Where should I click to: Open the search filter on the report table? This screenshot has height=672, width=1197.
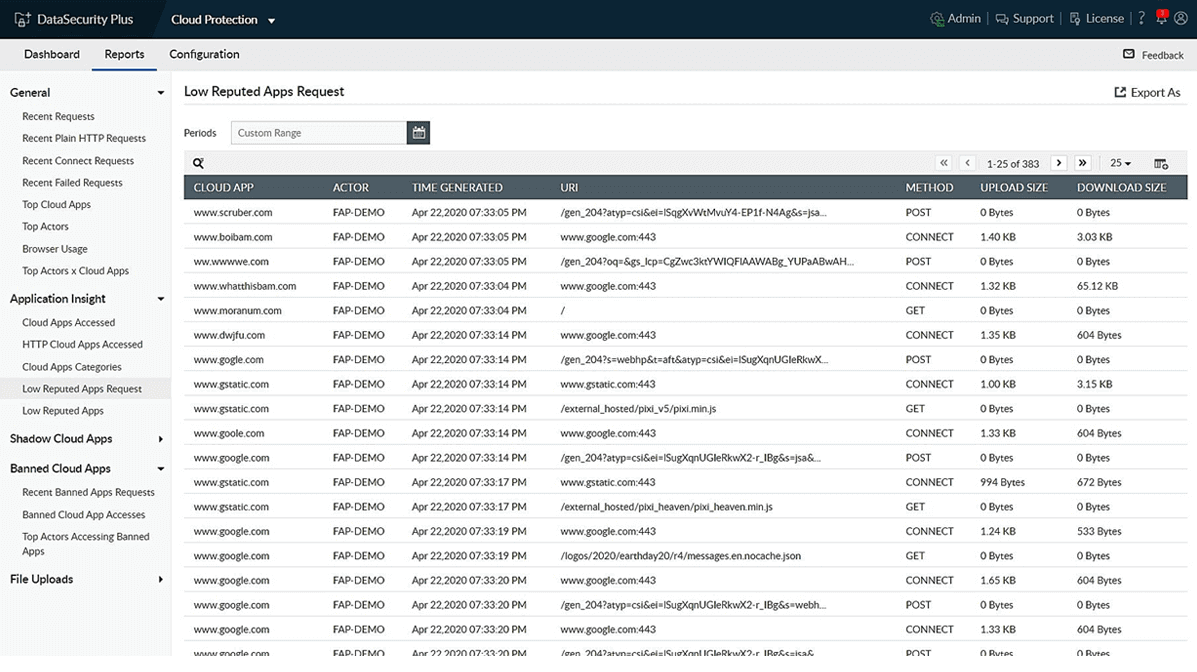click(x=197, y=162)
